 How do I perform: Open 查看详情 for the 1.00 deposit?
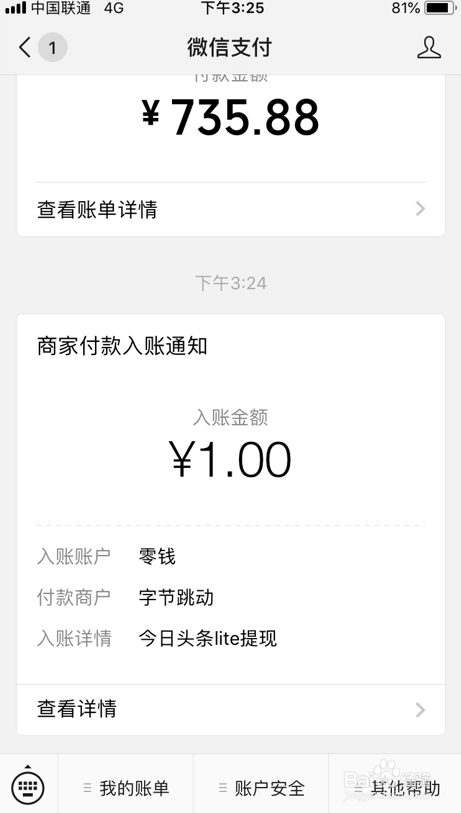(x=231, y=709)
